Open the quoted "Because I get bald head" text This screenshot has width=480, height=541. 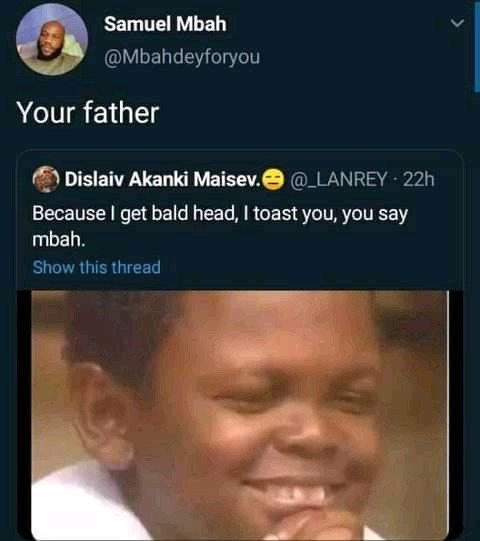(220, 226)
